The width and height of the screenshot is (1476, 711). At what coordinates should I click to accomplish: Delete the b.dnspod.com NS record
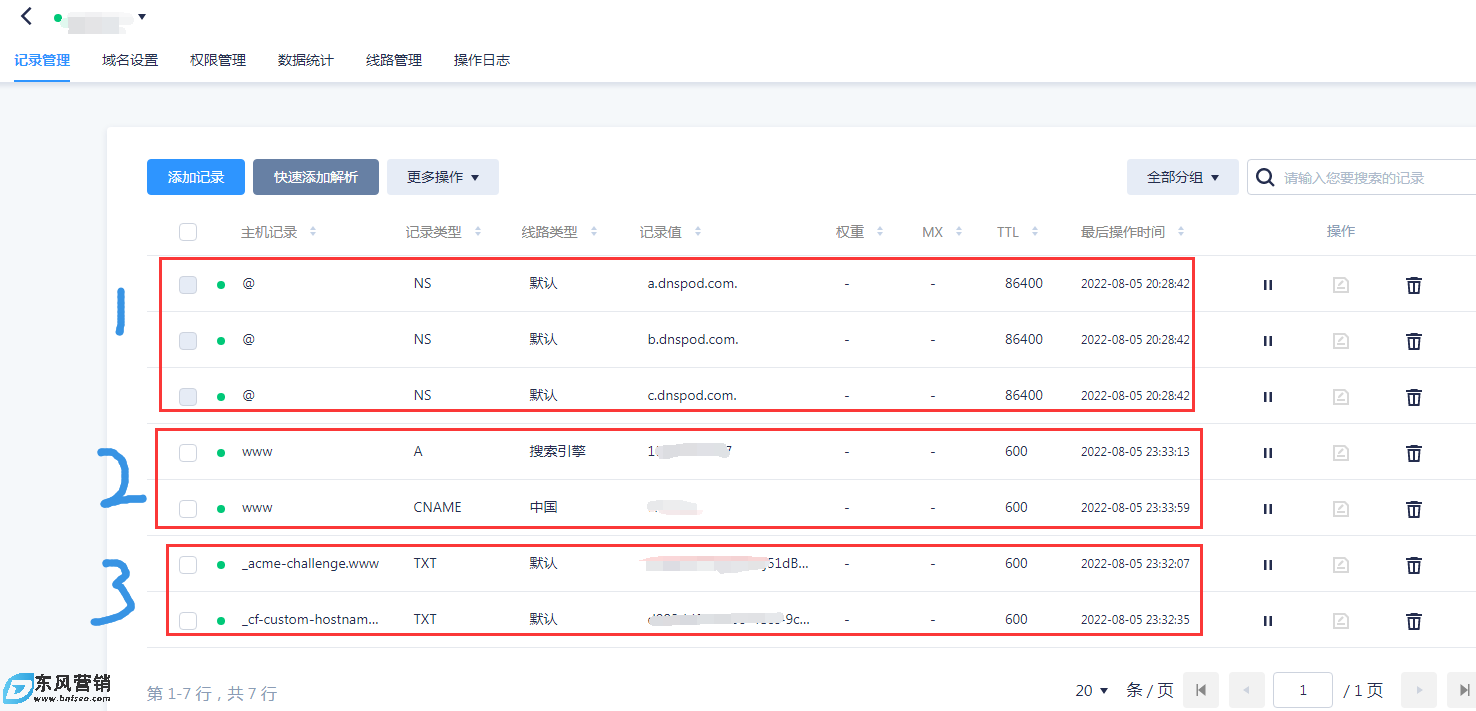(1413, 341)
